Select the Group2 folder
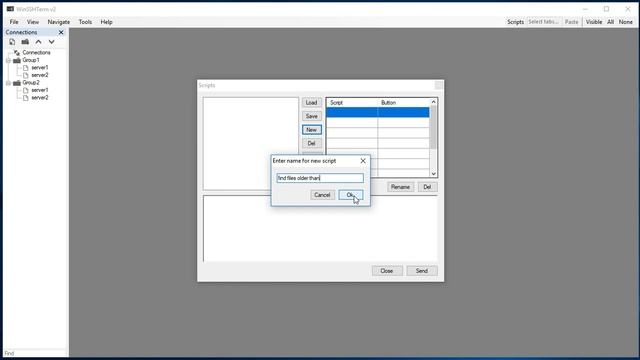The width and height of the screenshot is (640, 360). click(x=31, y=82)
